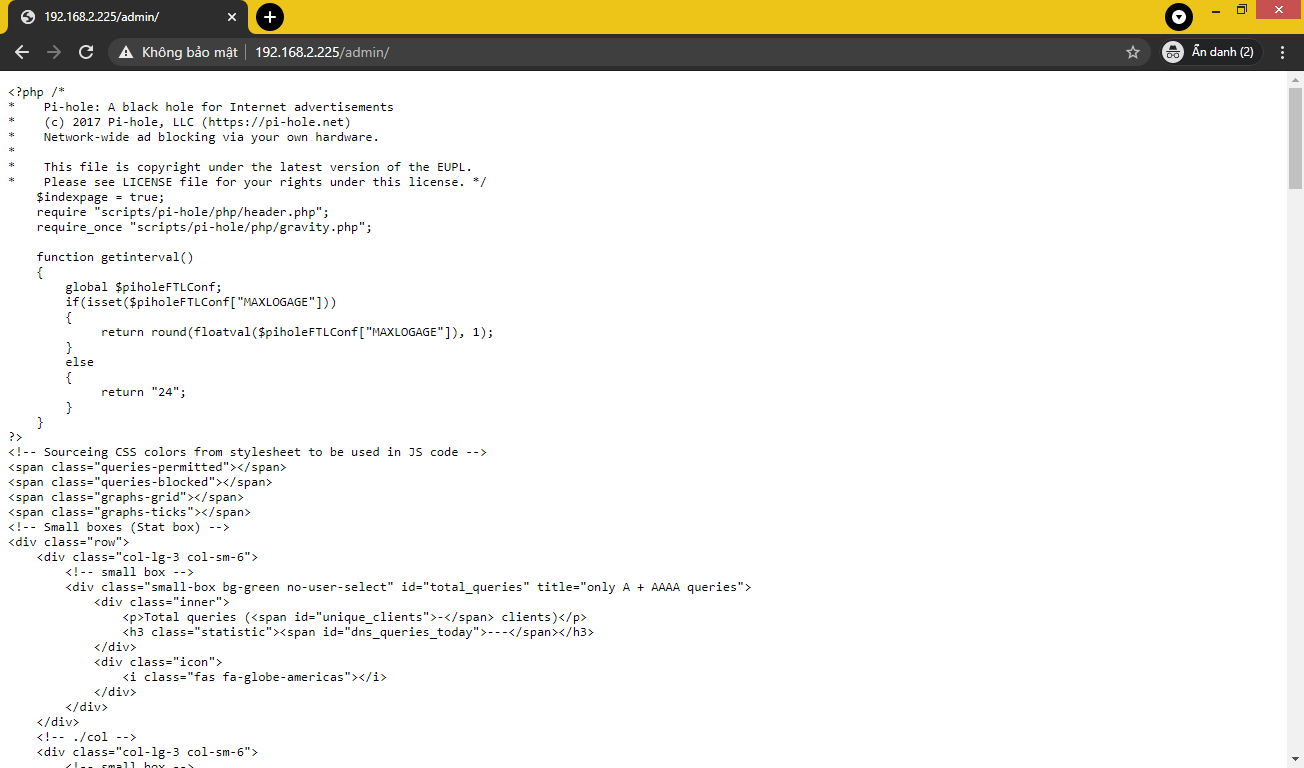Click the Ẩn danh (2) profile label
The width and height of the screenshot is (1304, 768).
[1222, 51]
